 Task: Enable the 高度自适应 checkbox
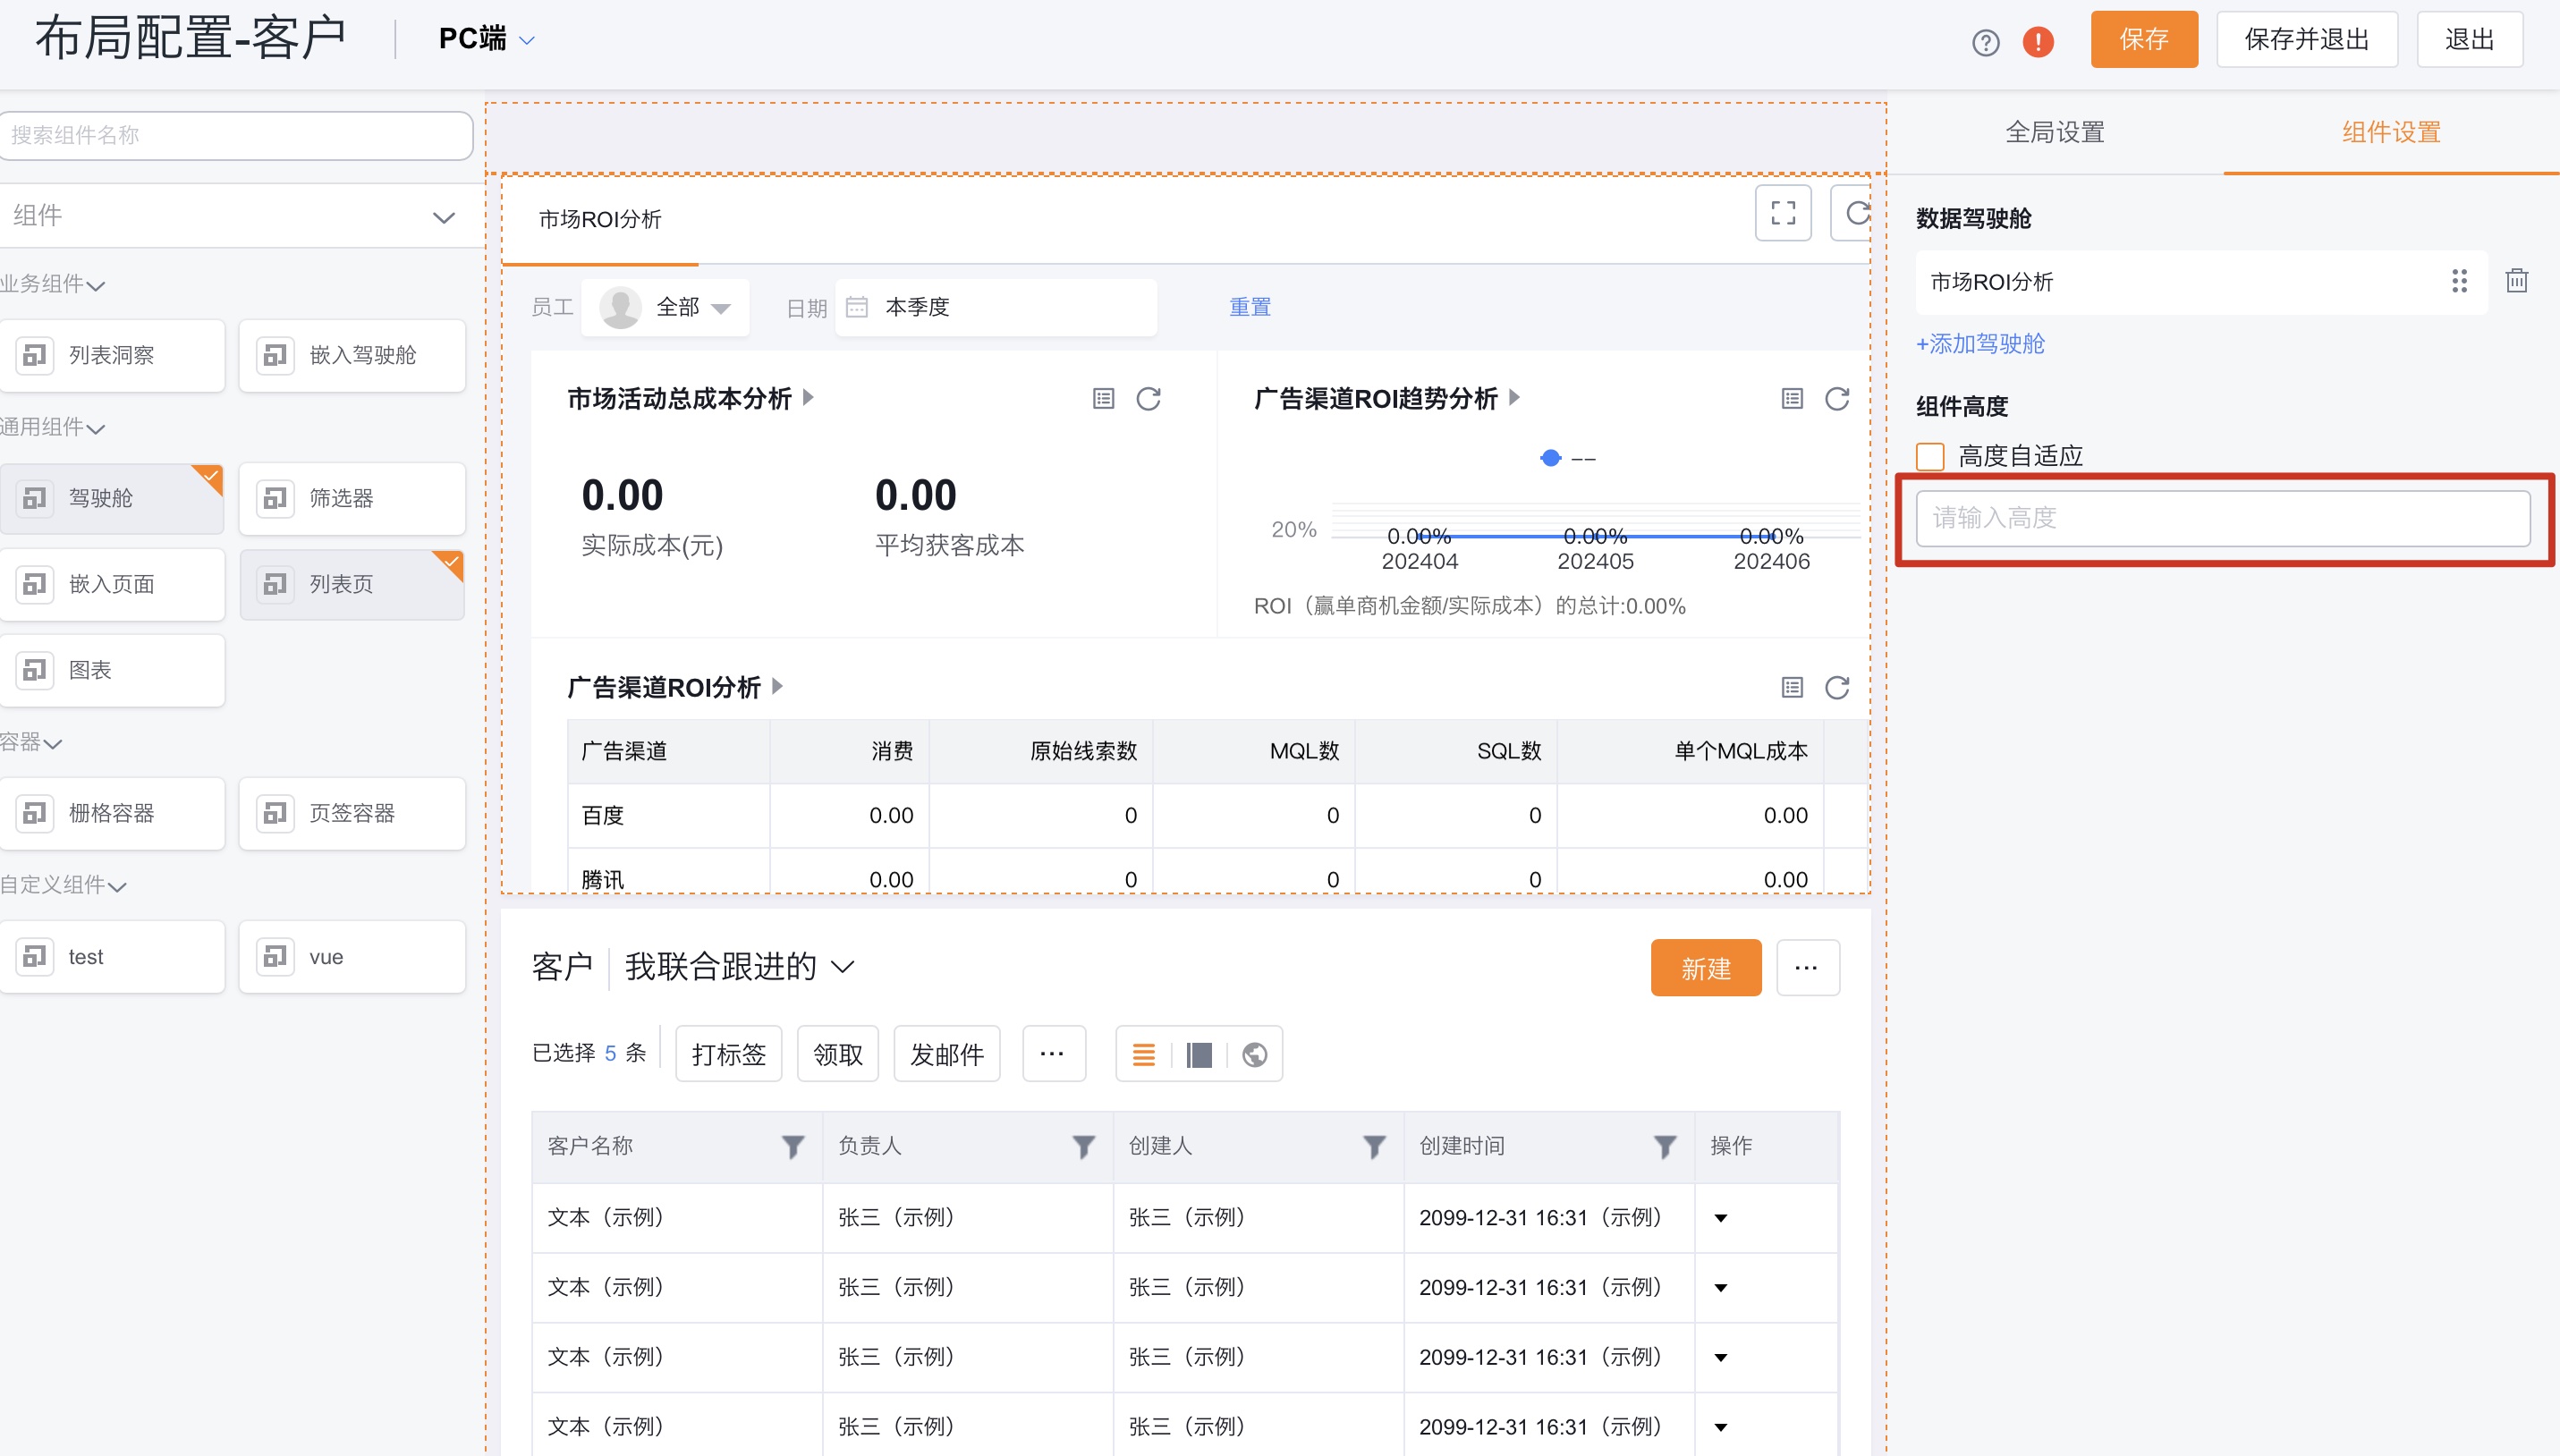click(x=1929, y=455)
